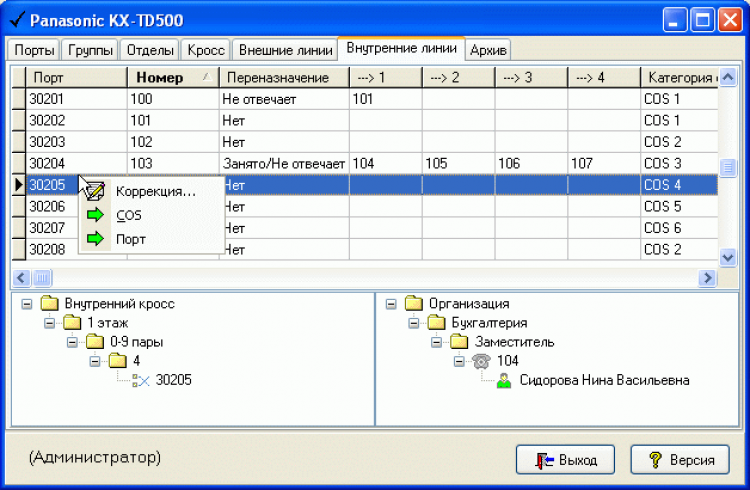750x490 pixels.
Task: Click the Бухгалтерия folder icon
Action: [x=436, y=322]
